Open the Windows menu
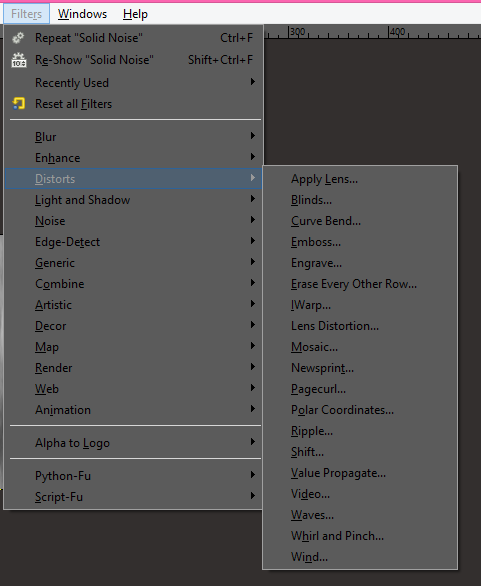 pos(82,14)
